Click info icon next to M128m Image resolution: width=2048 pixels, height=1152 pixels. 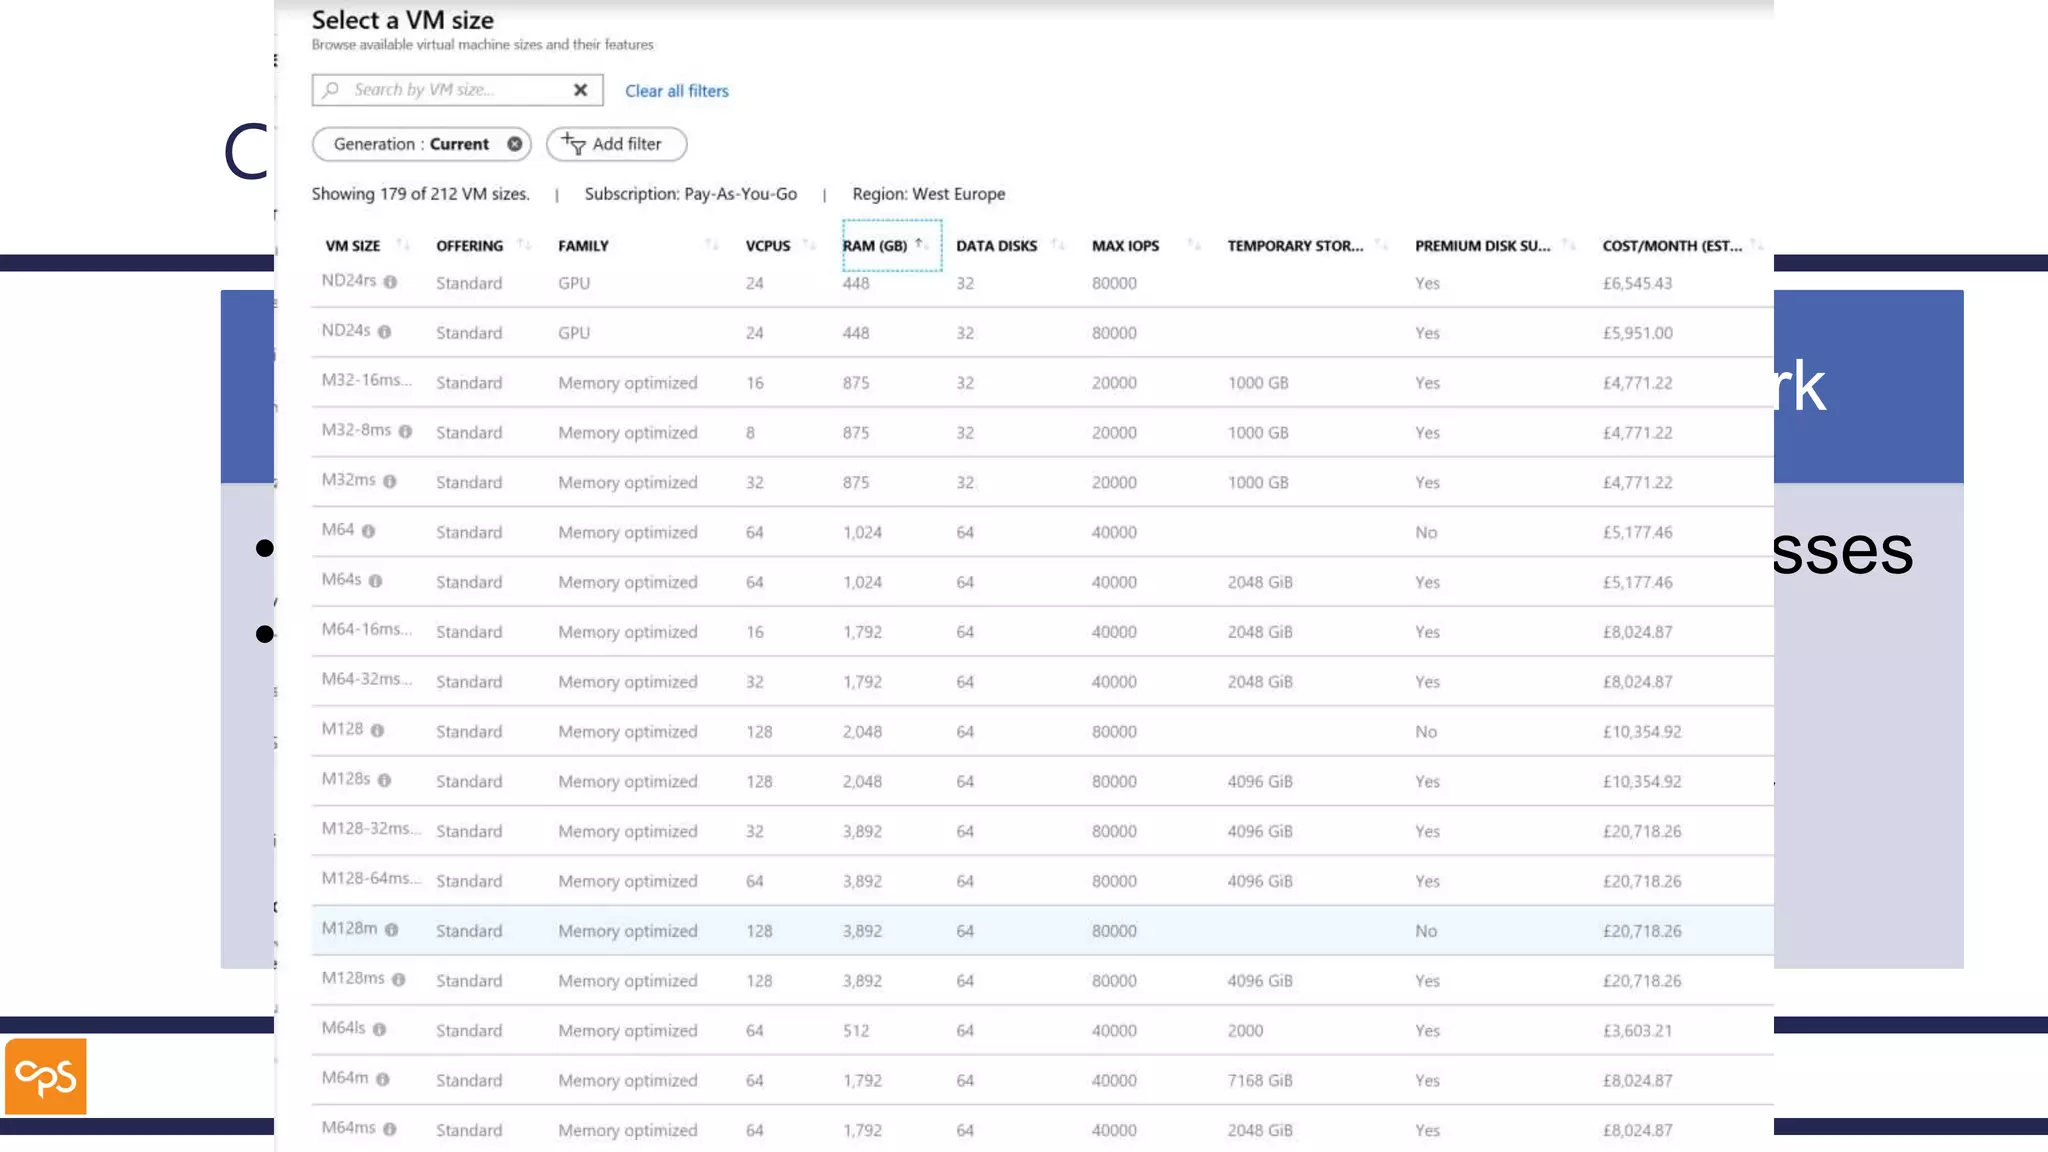click(391, 930)
